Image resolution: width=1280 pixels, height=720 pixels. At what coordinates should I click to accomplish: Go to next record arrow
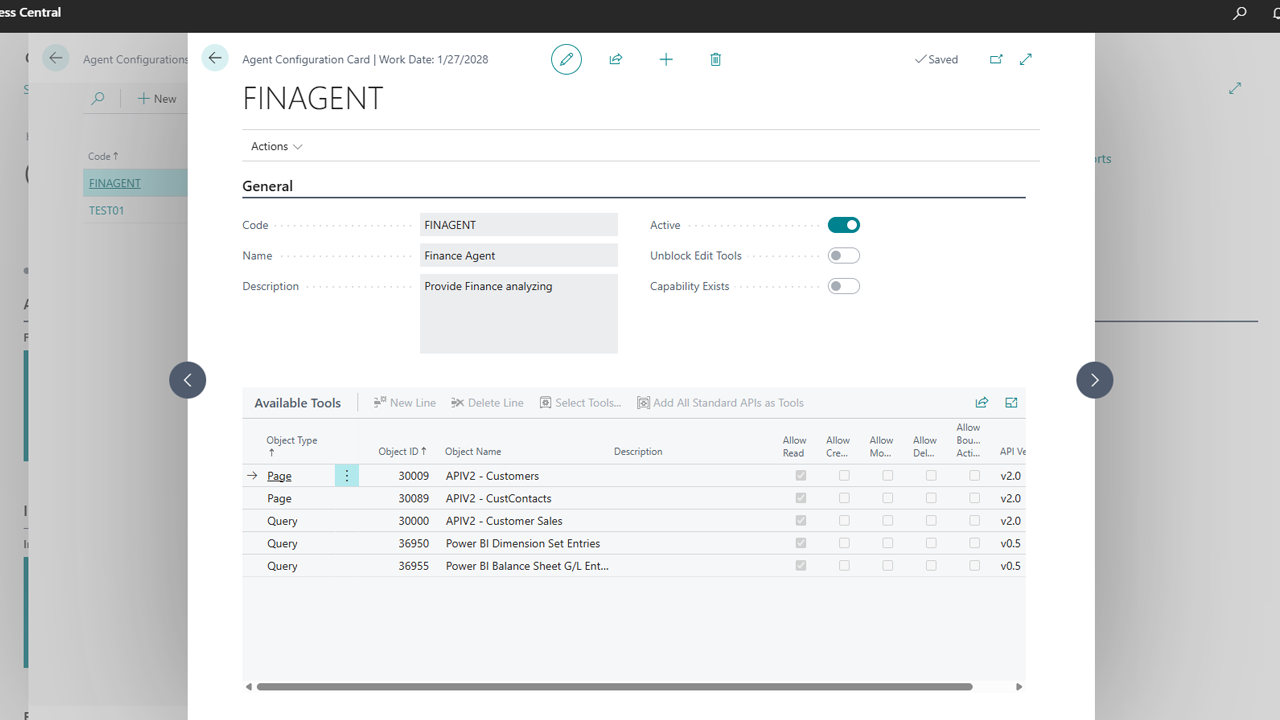click(1094, 380)
